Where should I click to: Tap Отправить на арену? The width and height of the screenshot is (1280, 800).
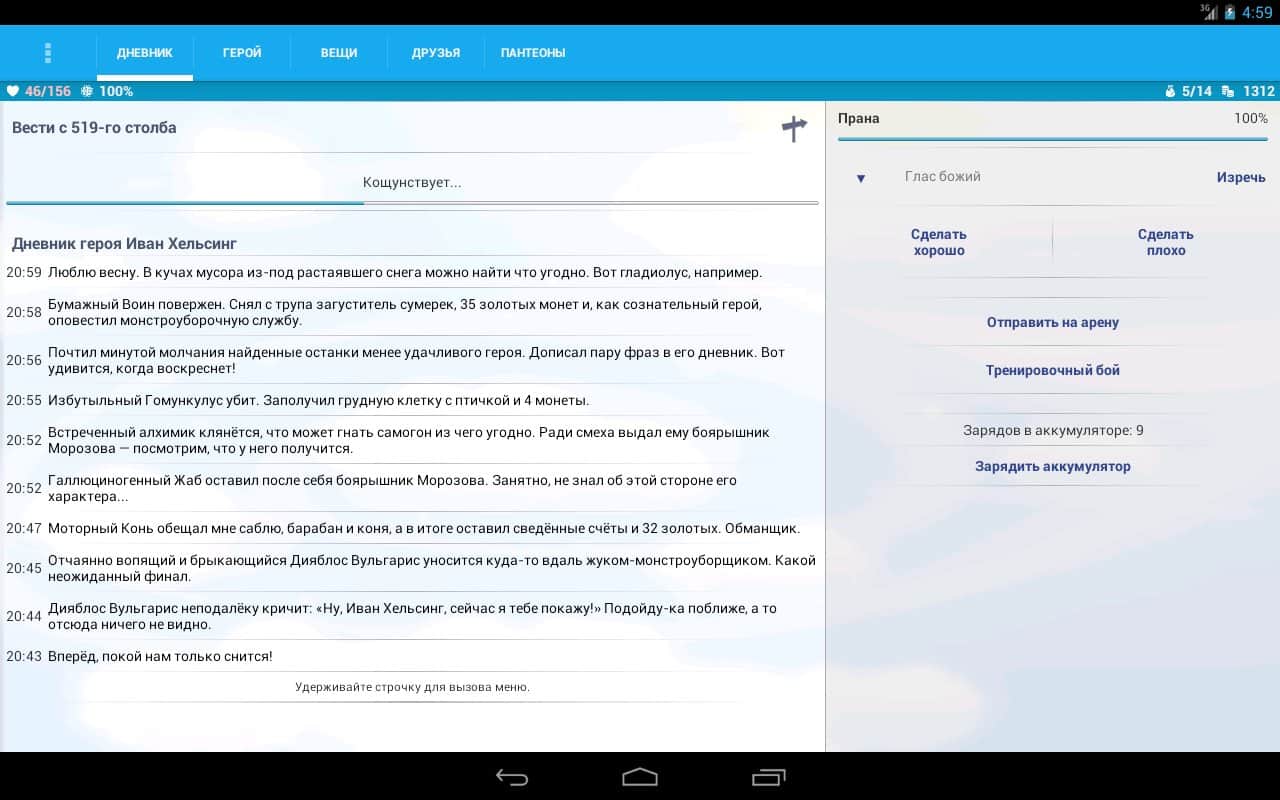(1053, 322)
